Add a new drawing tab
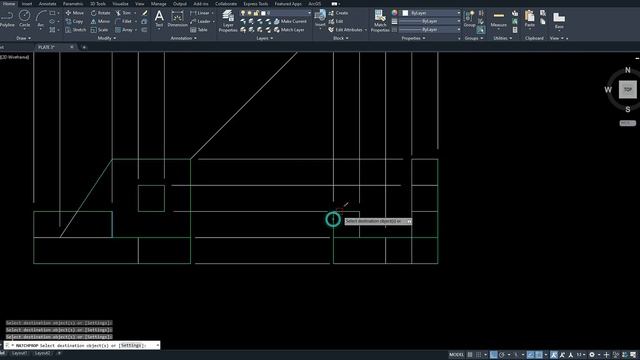Viewport: 640px width, 360px height. tap(84, 47)
